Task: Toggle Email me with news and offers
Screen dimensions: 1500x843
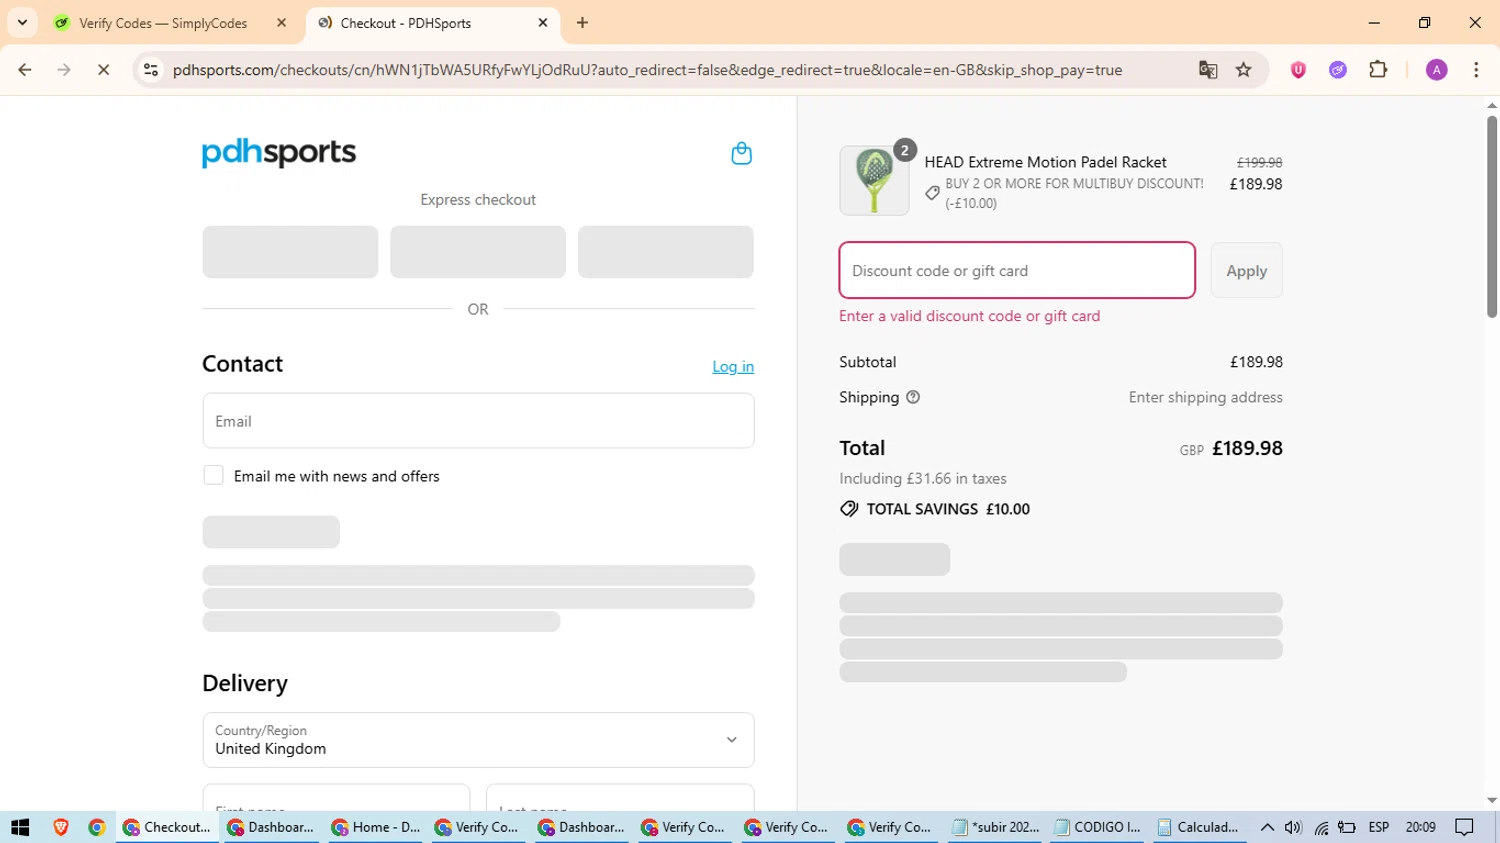Action: point(213,475)
